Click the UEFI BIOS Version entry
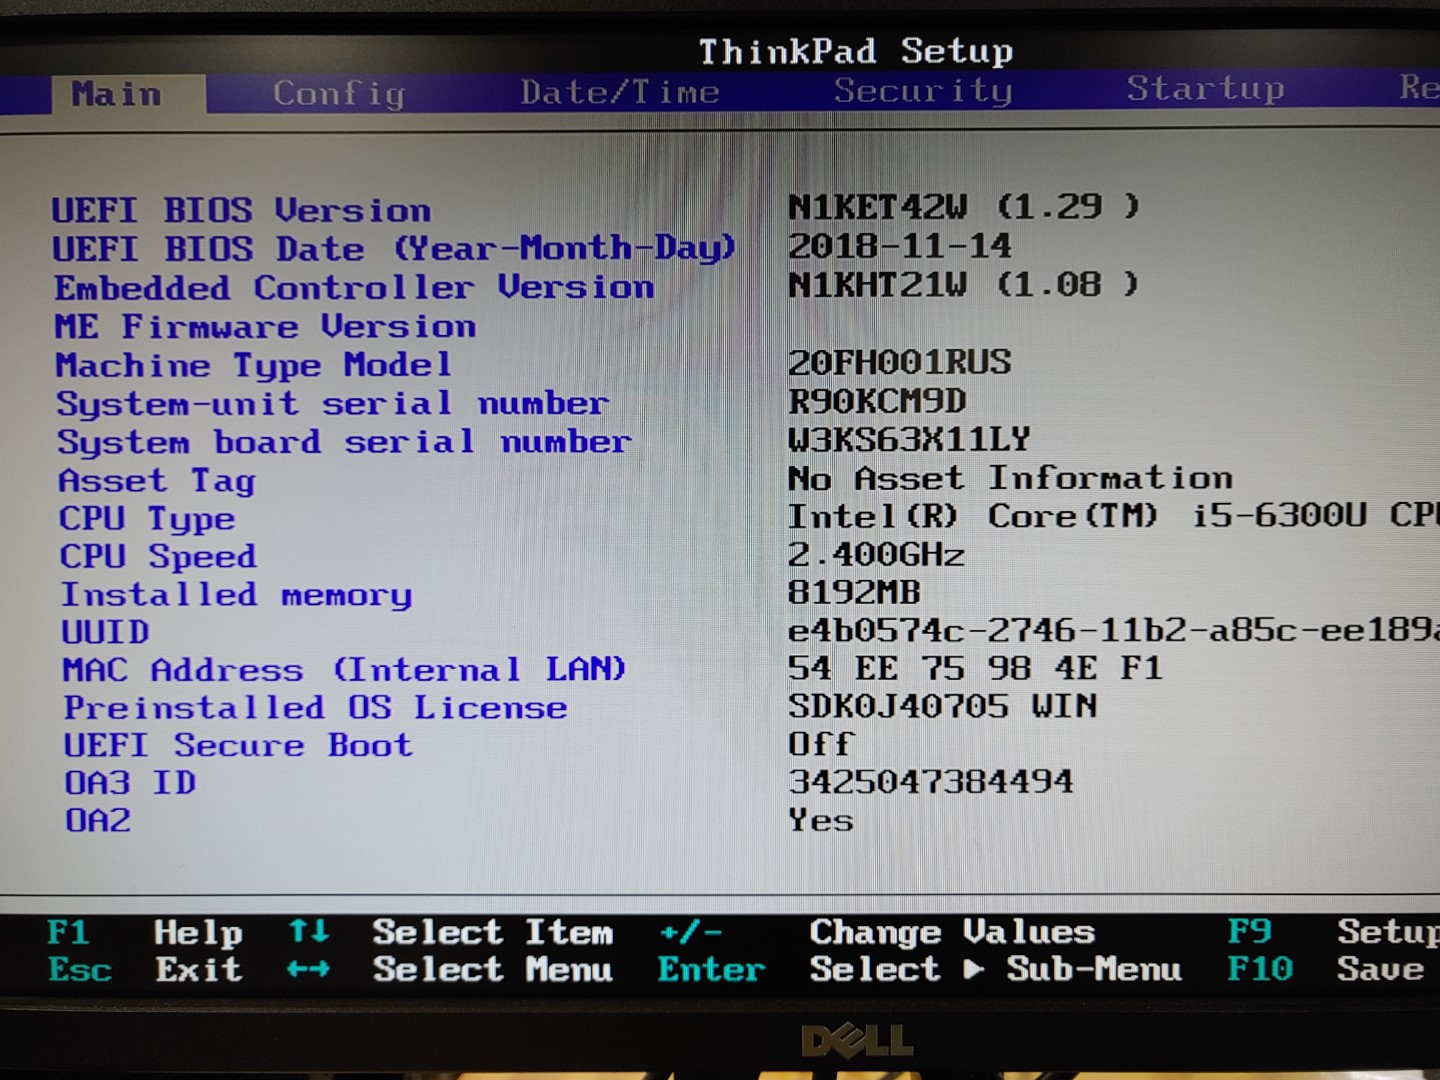Viewport: 1440px width, 1080px height. tap(242, 210)
